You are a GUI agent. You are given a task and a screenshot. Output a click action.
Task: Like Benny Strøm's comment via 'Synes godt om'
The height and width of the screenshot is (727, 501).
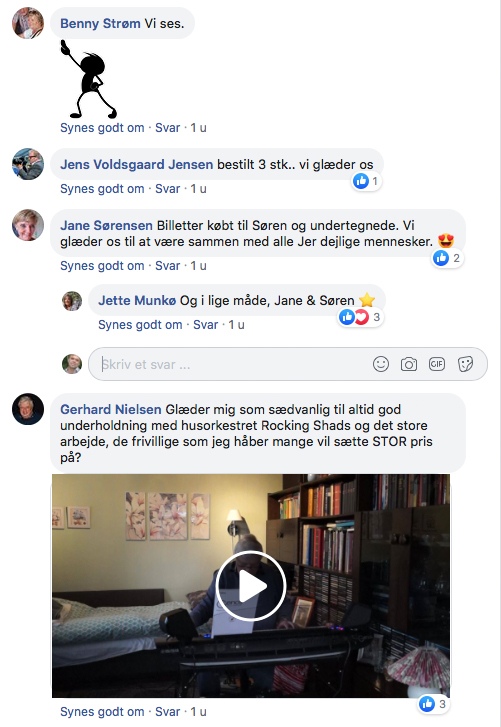[102, 128]
